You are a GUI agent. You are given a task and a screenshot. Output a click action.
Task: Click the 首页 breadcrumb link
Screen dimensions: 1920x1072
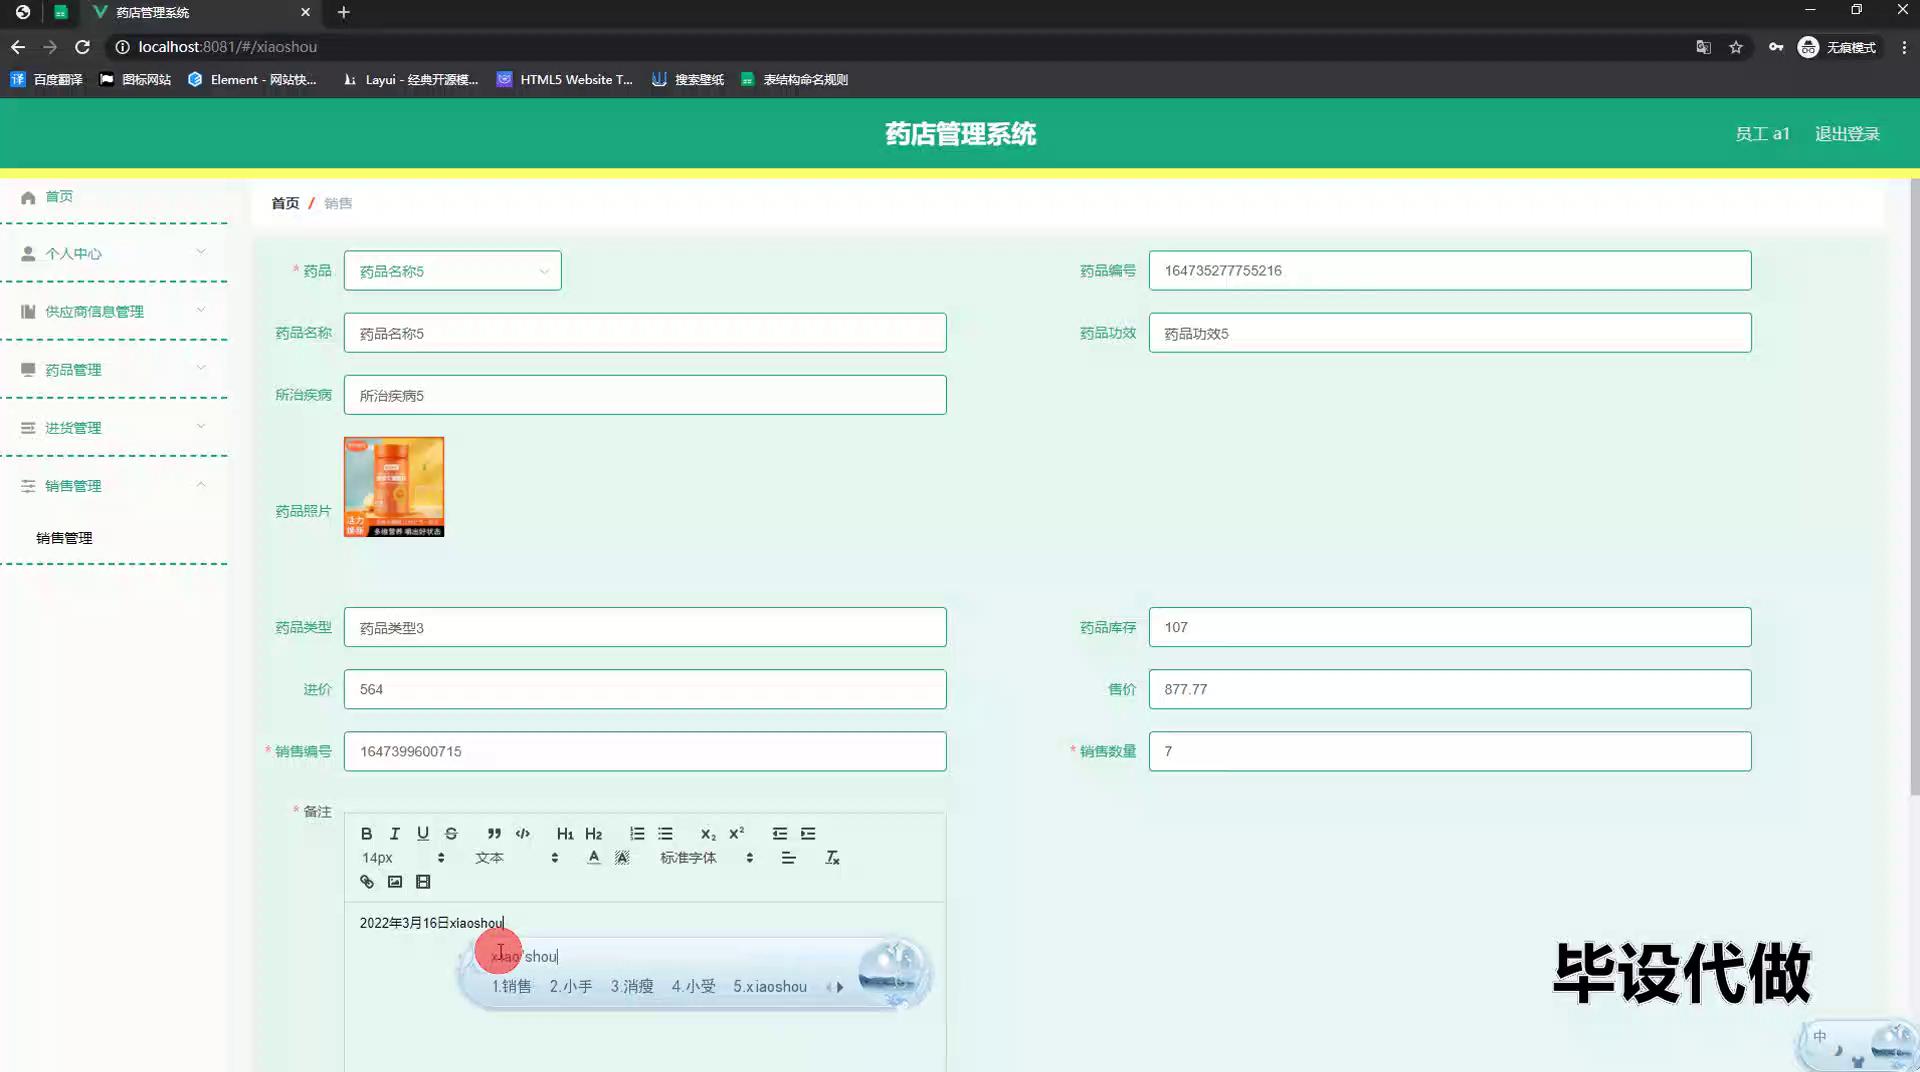point(285,203)
